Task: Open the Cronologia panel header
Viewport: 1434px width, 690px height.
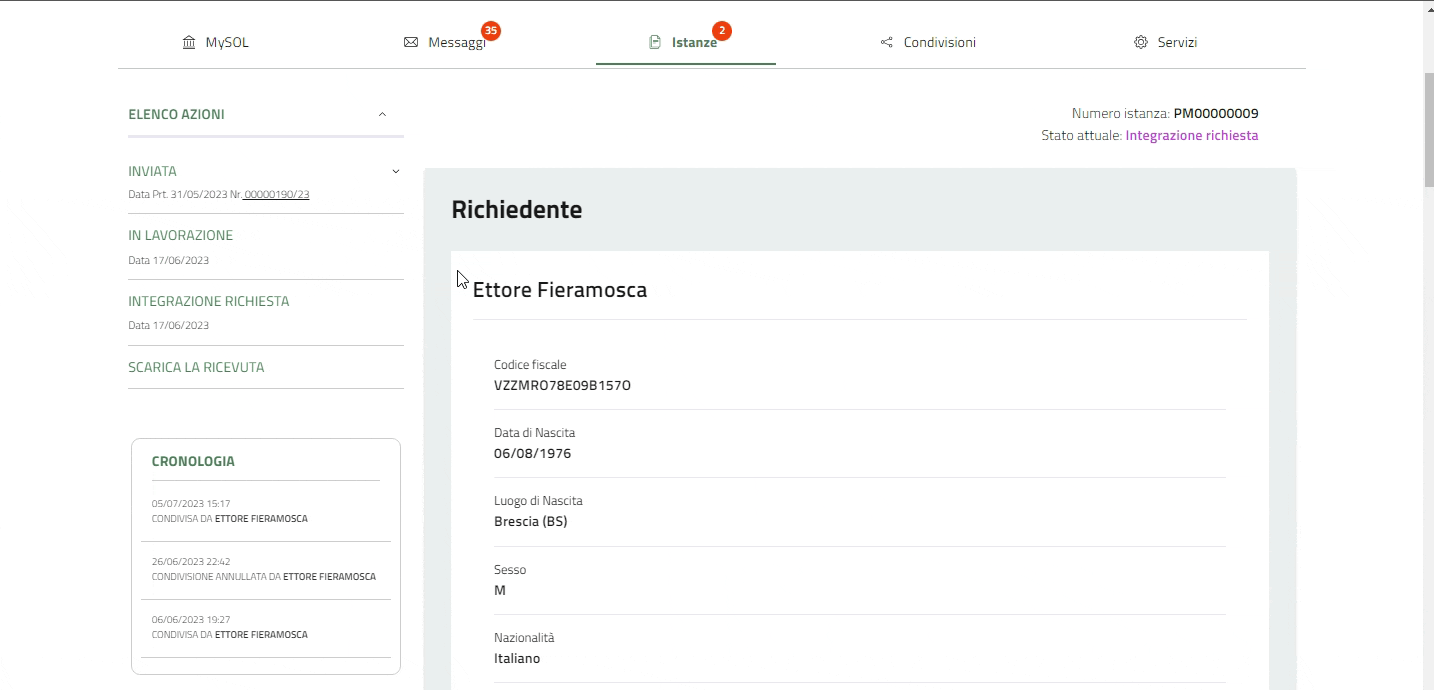Action: (x=193, y=462)
